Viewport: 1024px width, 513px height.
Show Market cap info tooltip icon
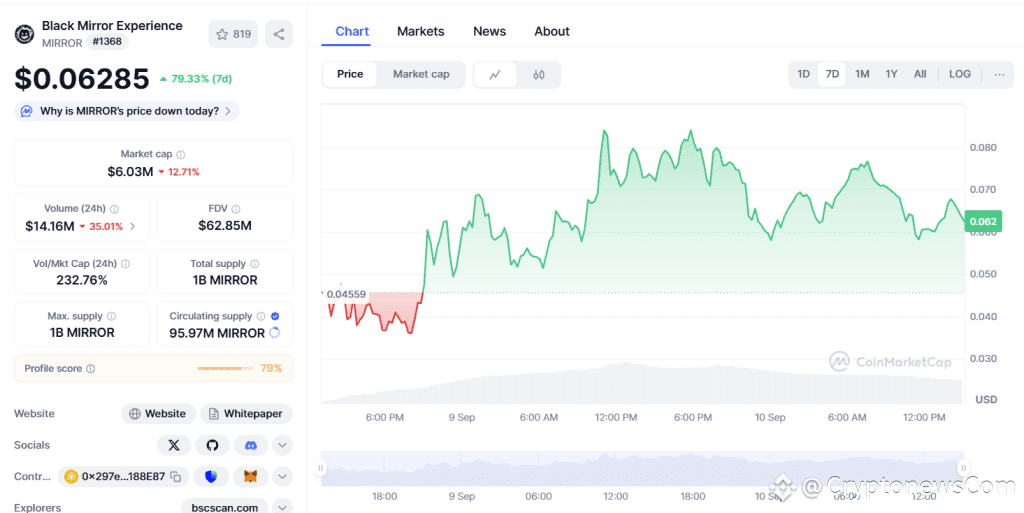pyautogui.click(x=181, y=155)
